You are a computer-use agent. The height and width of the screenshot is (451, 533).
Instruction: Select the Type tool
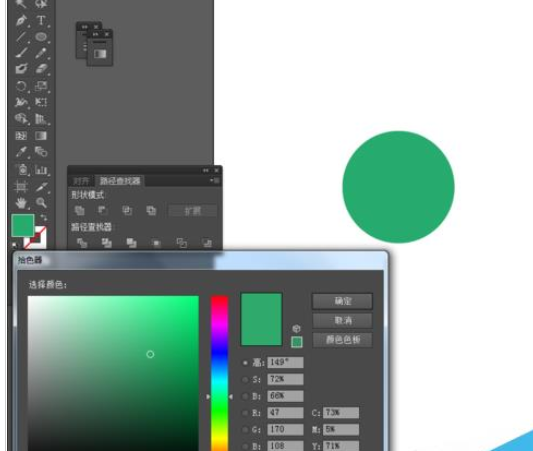[x=41, y=21]
